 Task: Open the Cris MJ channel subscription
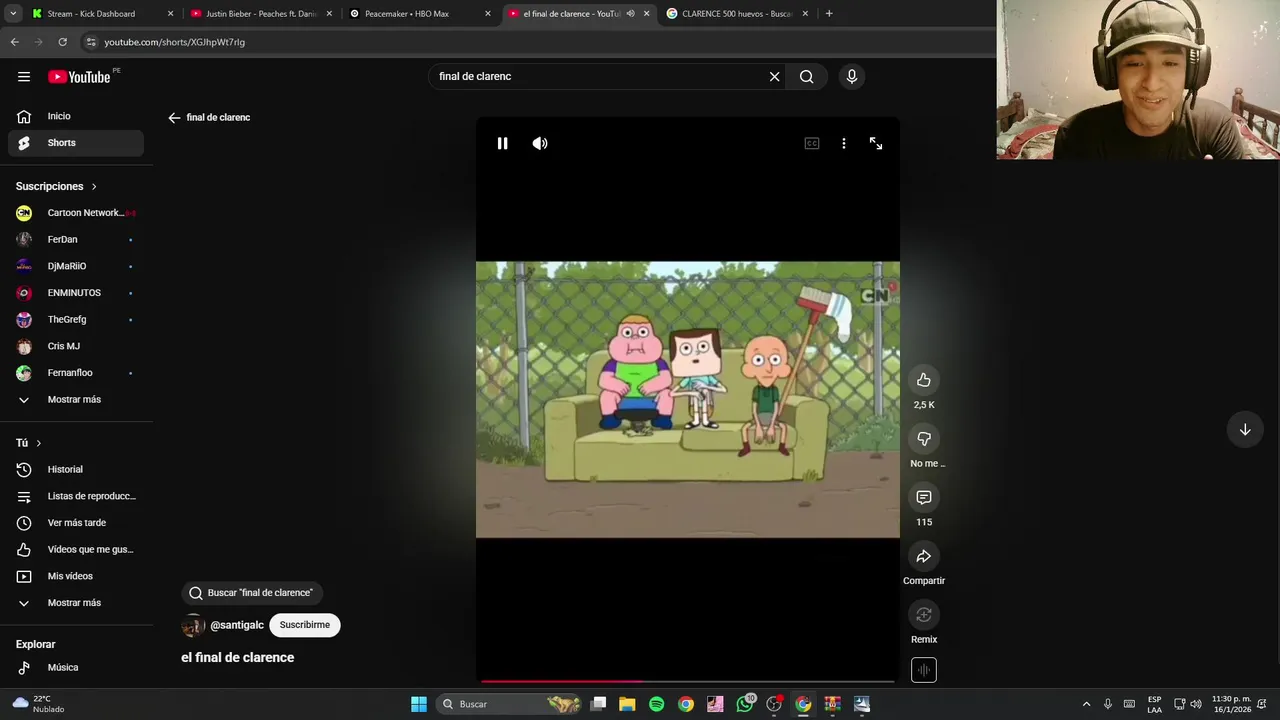click(x=76, y=346)
